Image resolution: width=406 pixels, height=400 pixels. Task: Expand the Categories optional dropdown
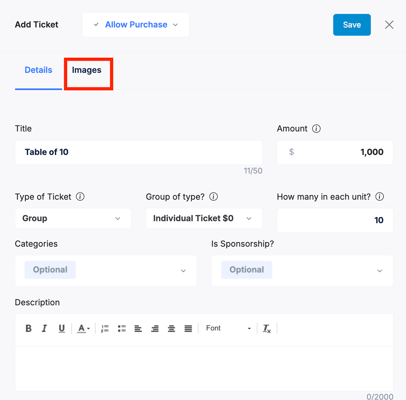(106, 271)
